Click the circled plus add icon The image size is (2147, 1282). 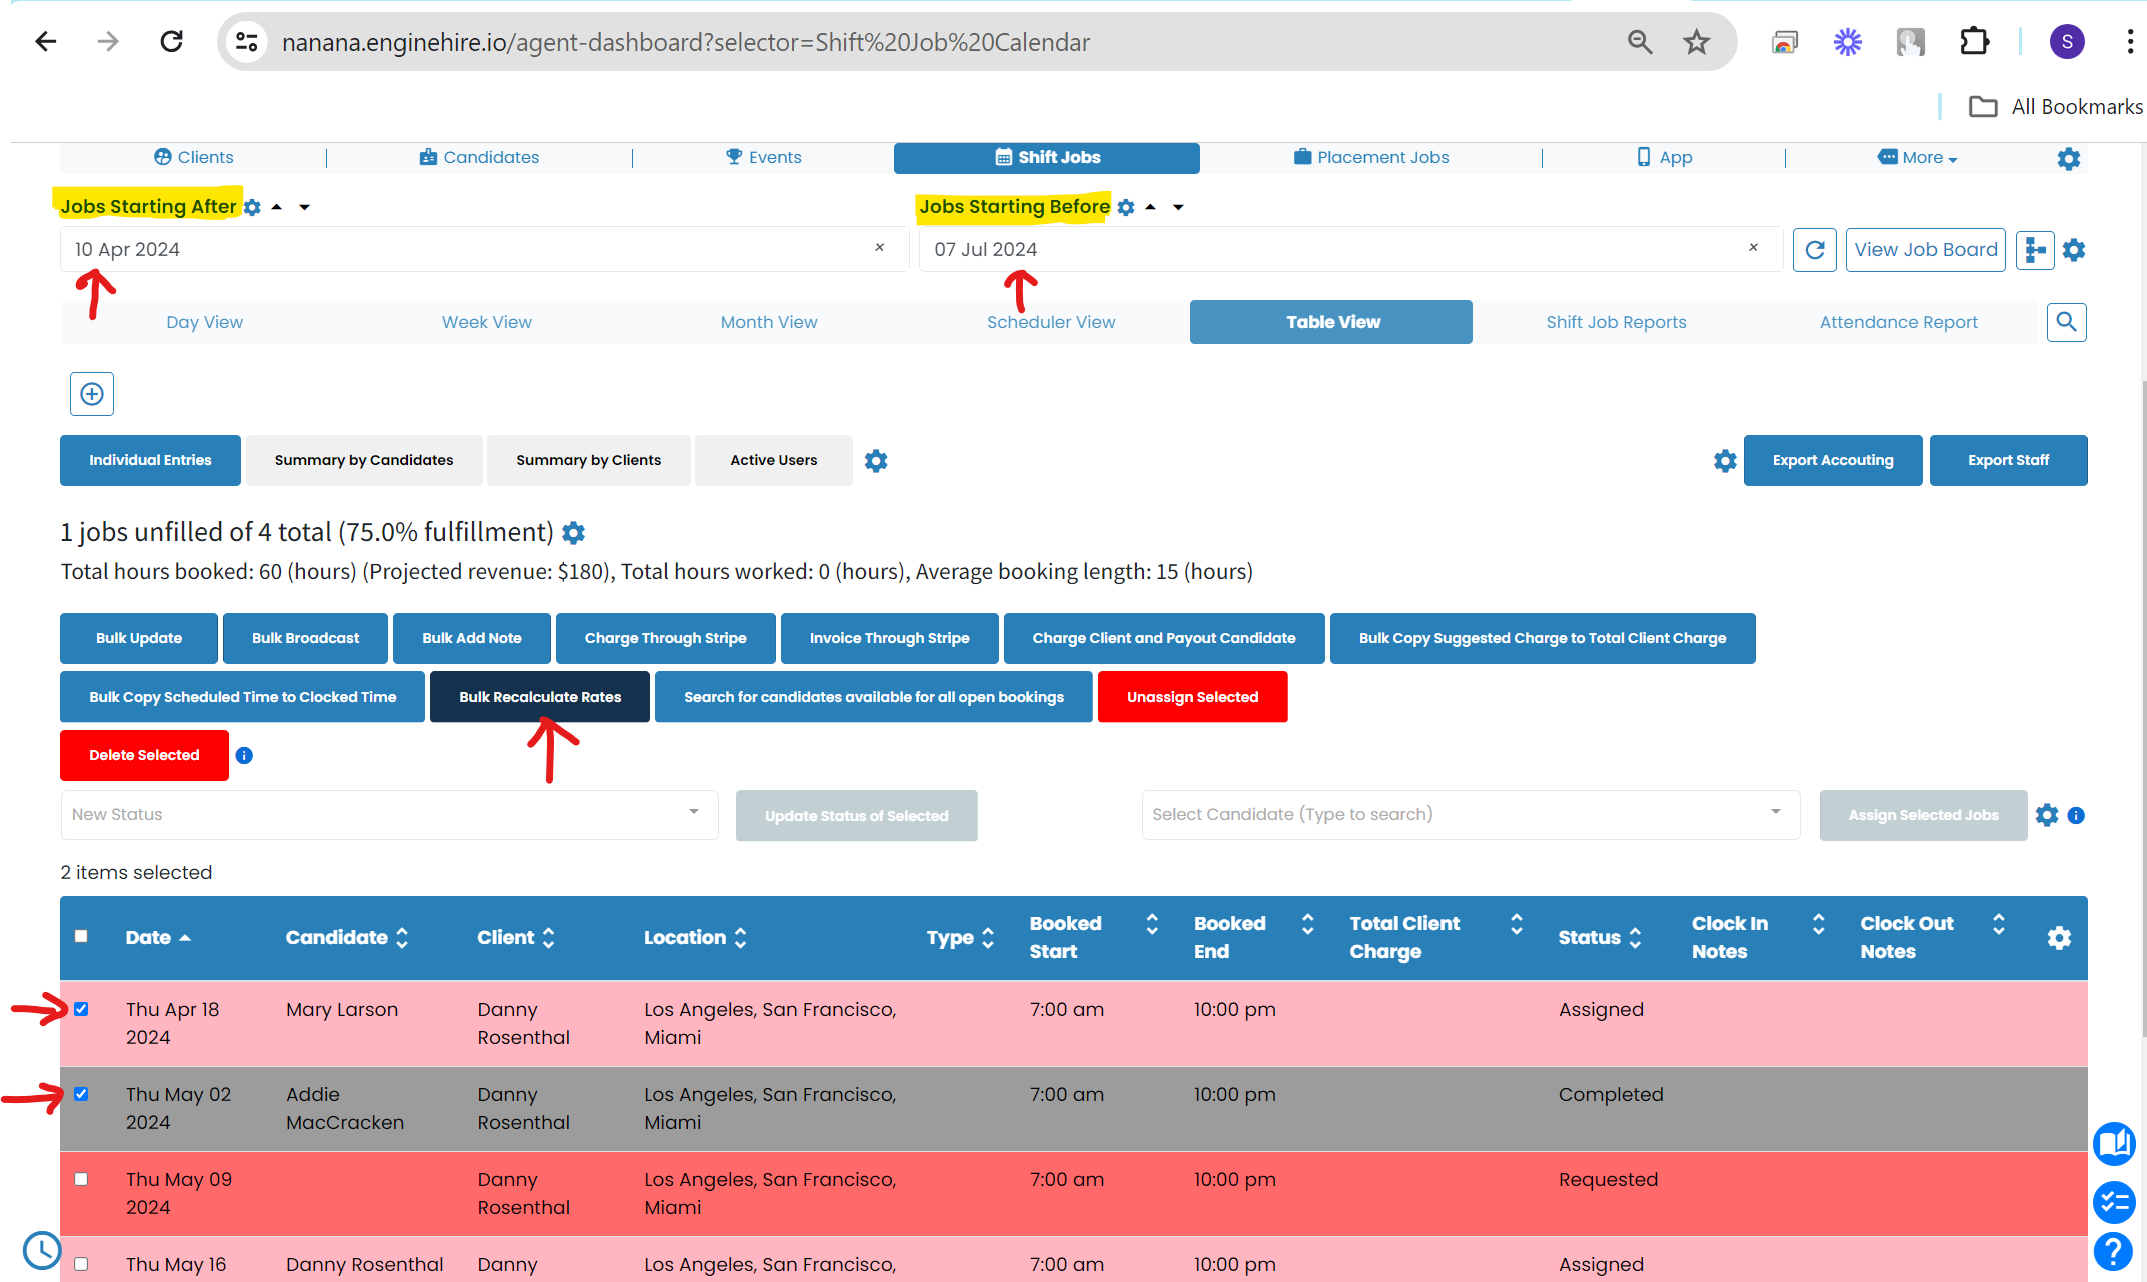pos(92,394)
